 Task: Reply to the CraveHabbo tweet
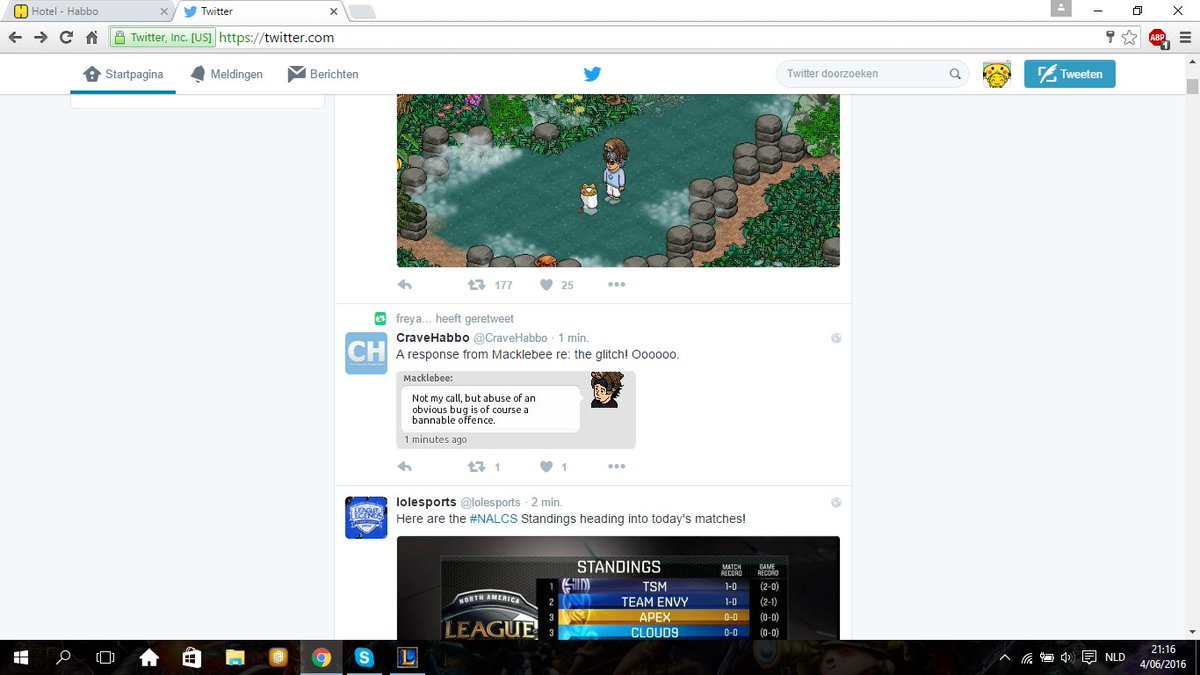(x=405, y=467)
